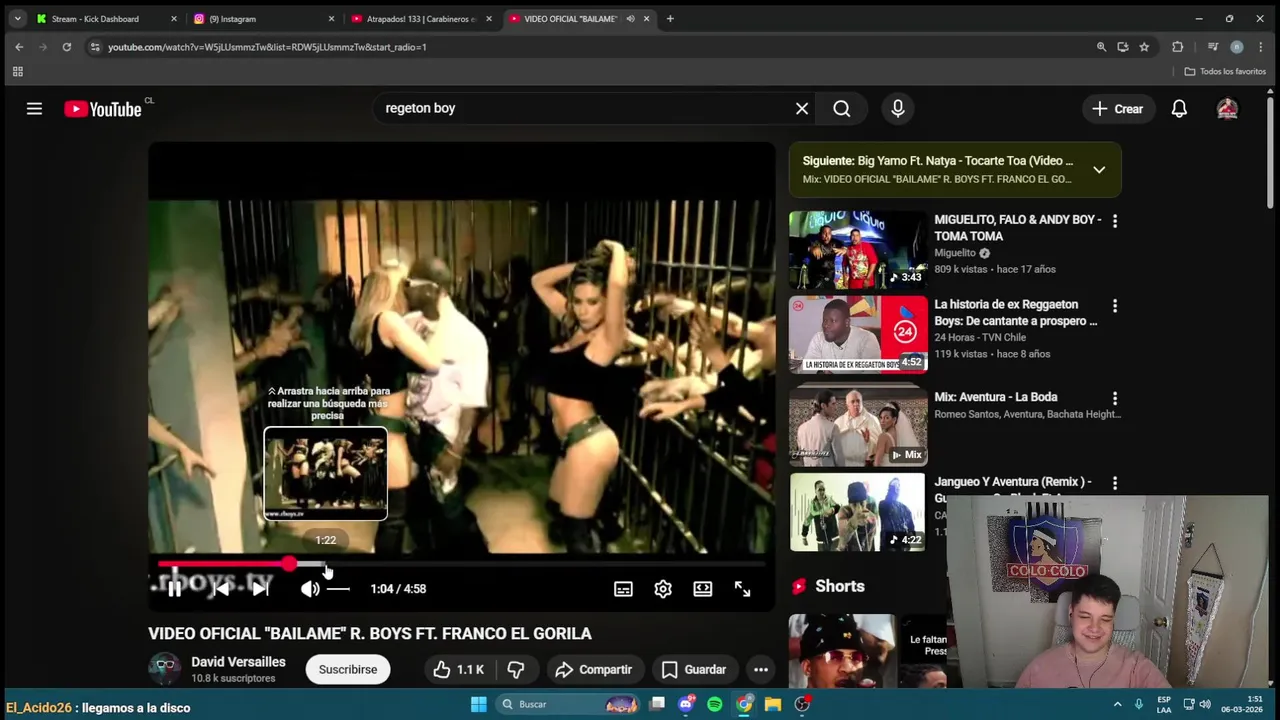Enter fullscreen mode
Screen dimensions: 1280x720
[x=742, y=589]
